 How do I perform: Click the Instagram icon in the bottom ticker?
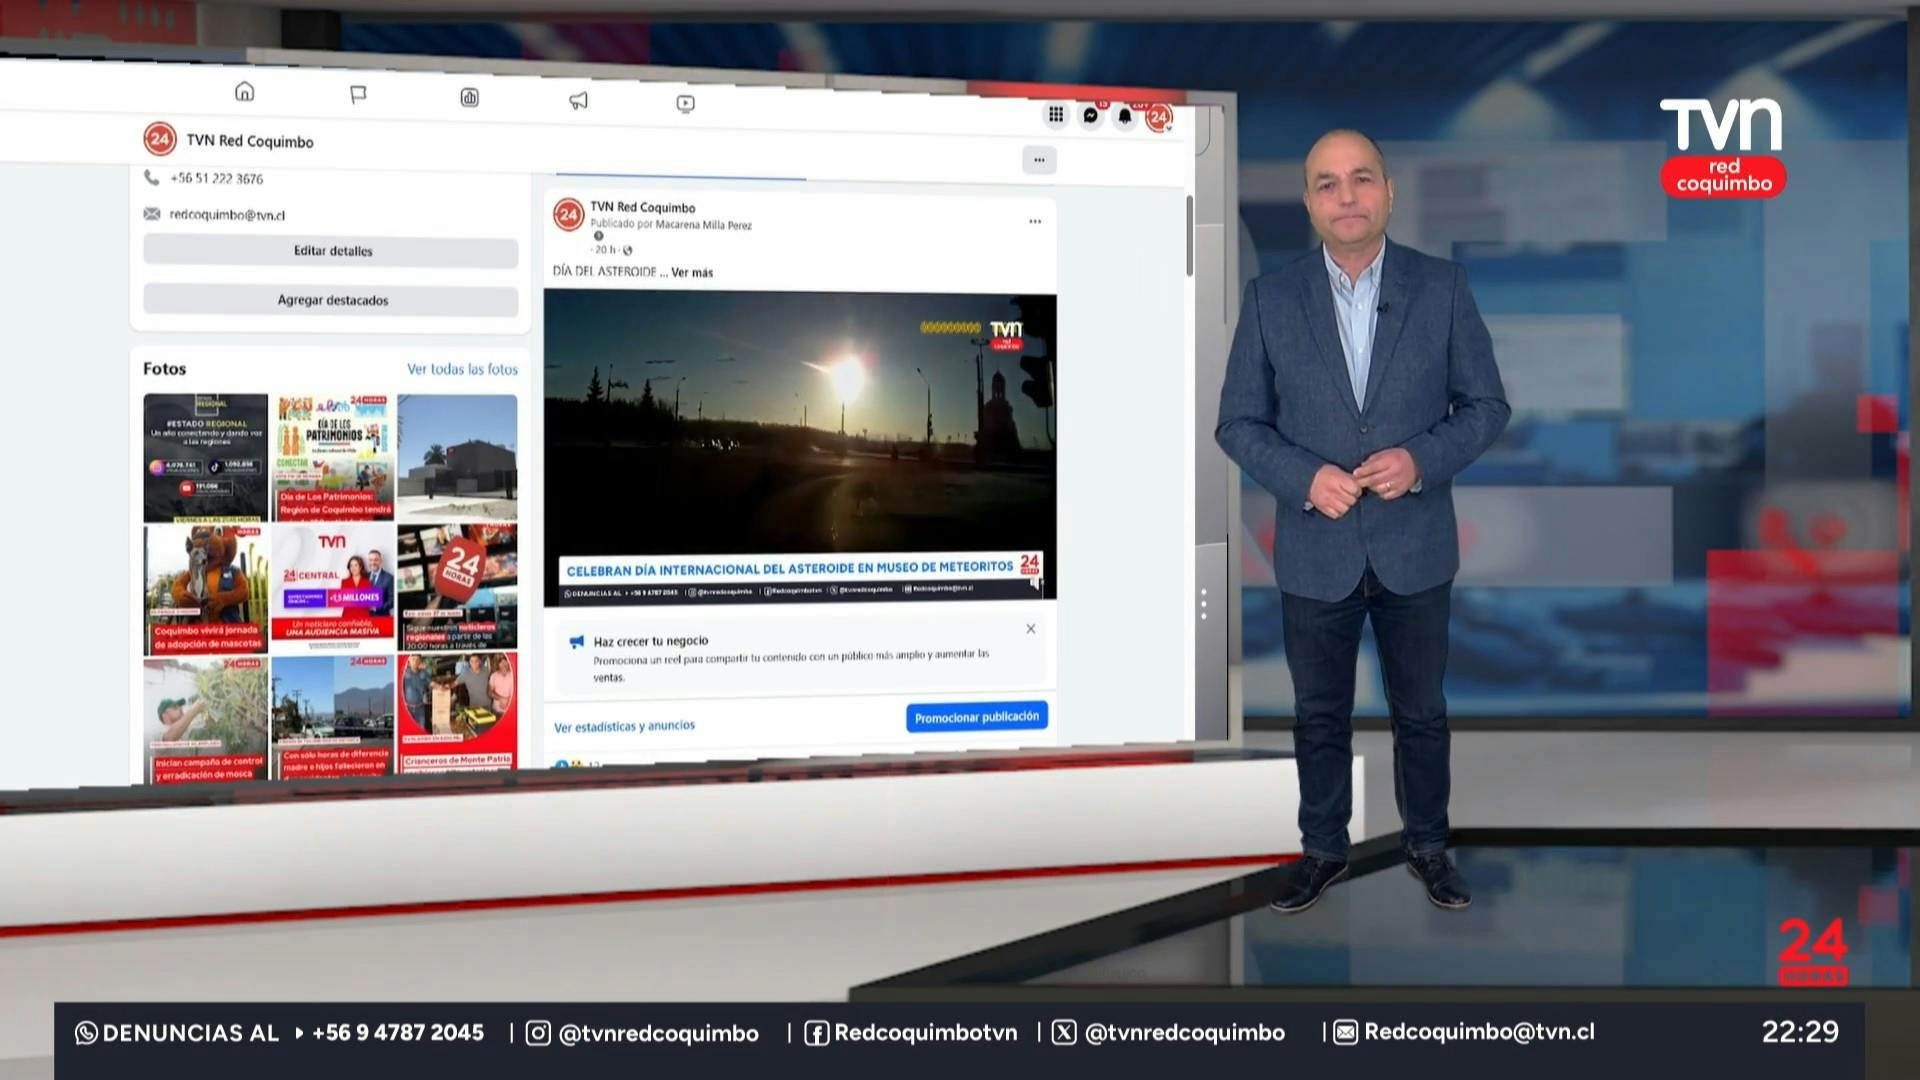click(x=538, y=1033)
